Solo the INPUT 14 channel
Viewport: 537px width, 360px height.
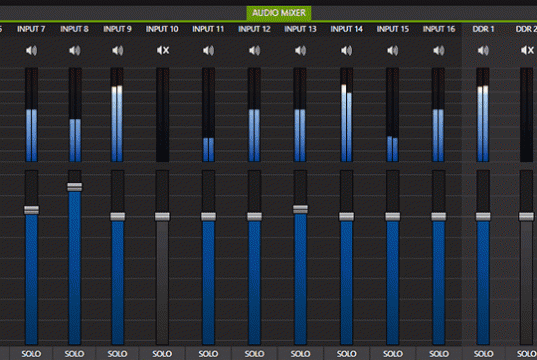pos(347,353)
